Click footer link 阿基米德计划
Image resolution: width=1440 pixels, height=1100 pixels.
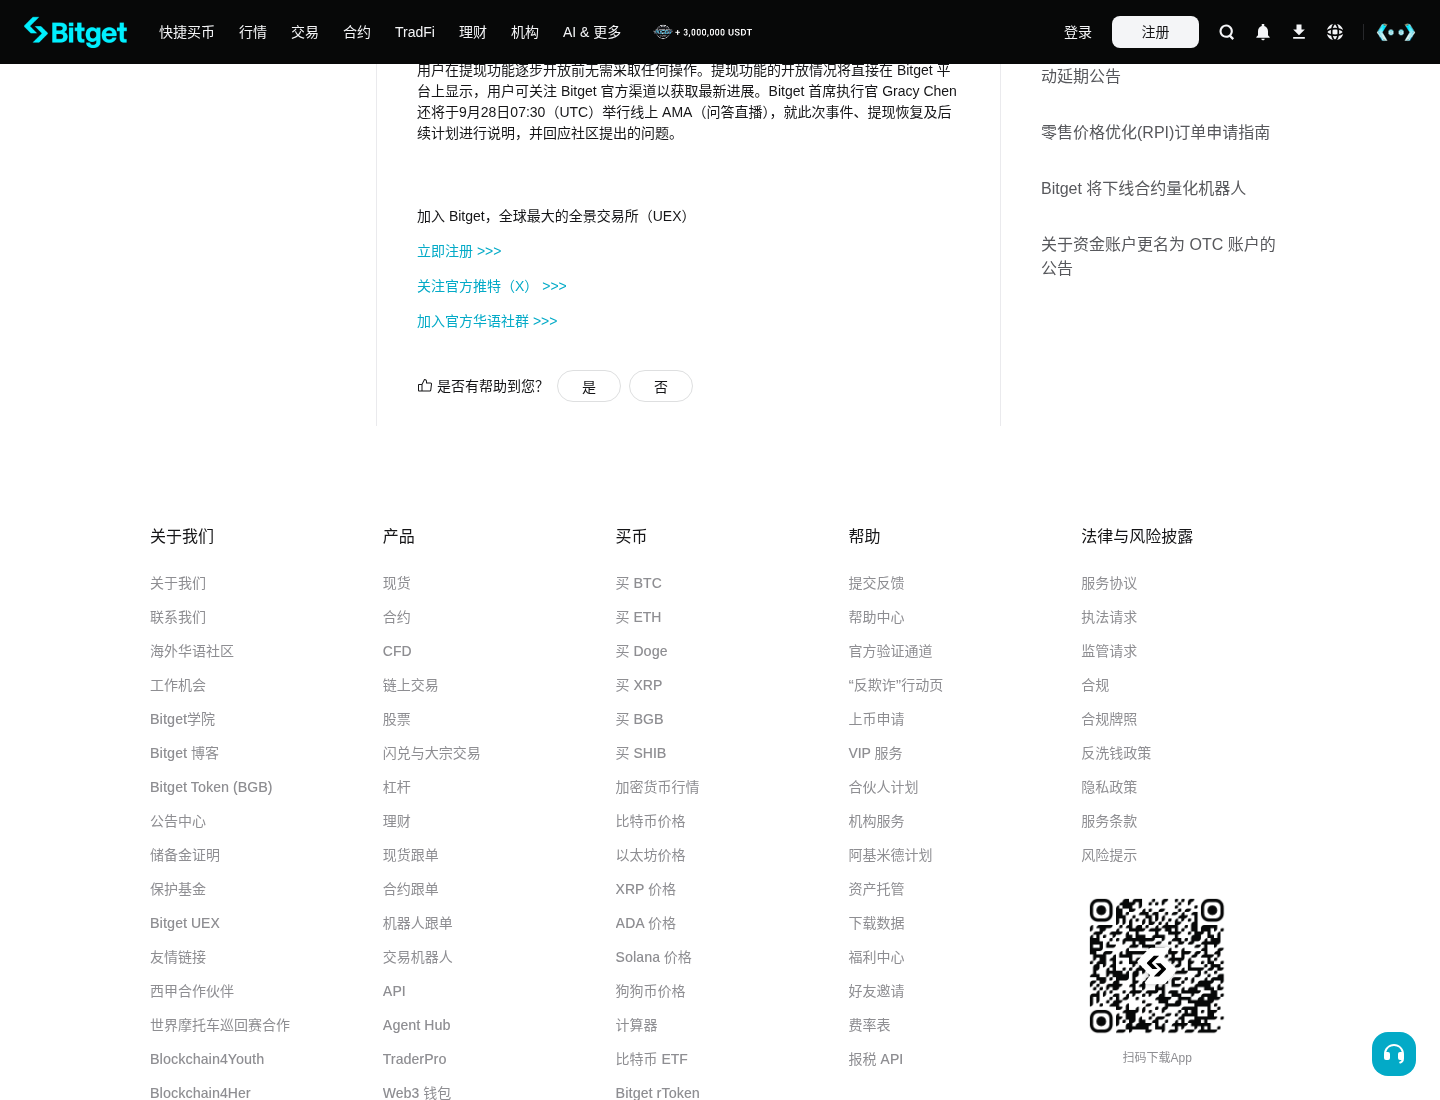click(891, 855)
